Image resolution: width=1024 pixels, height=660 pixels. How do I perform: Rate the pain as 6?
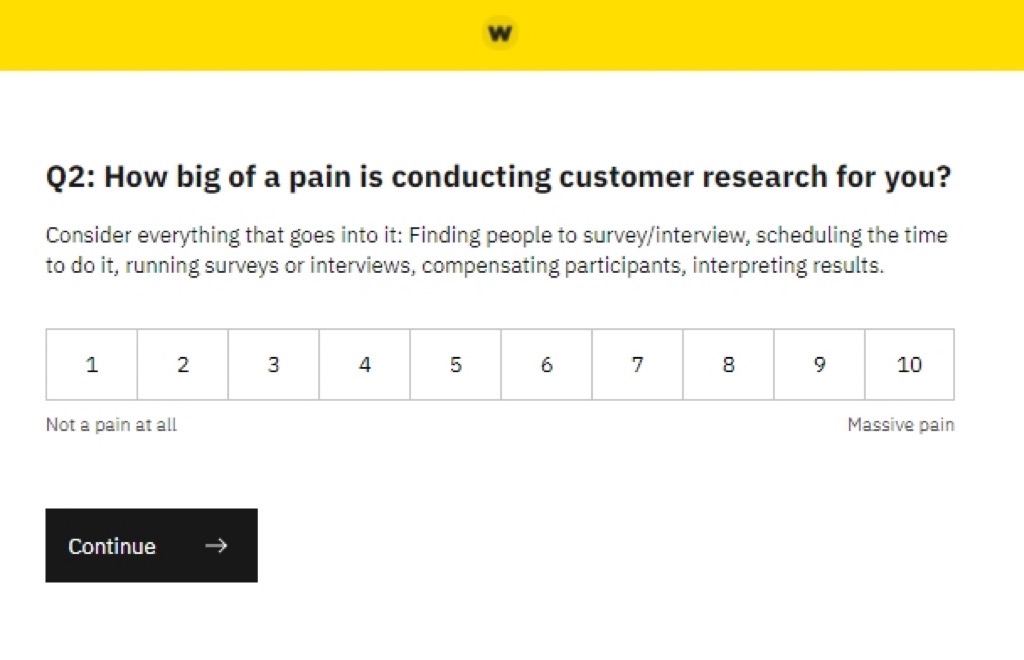click(547, 365)
